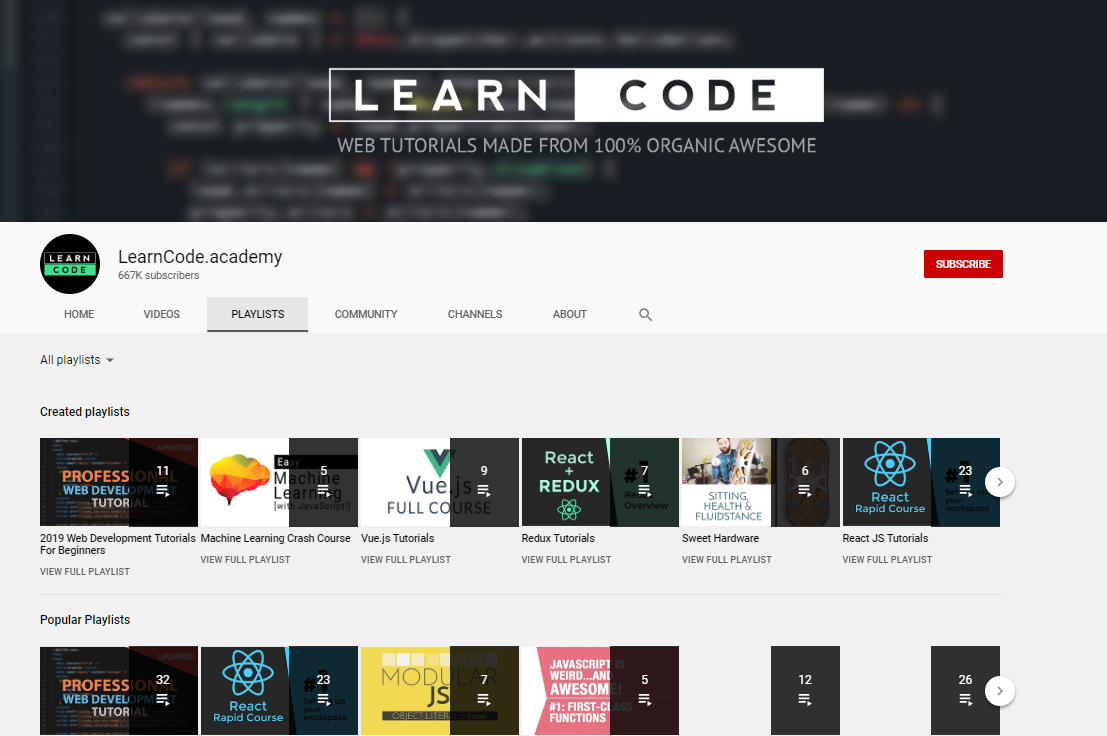This screenshot has height=736, width=1107.
Task: Click the LearnCode.academy channel name
Action: click(x=200, y=257)
